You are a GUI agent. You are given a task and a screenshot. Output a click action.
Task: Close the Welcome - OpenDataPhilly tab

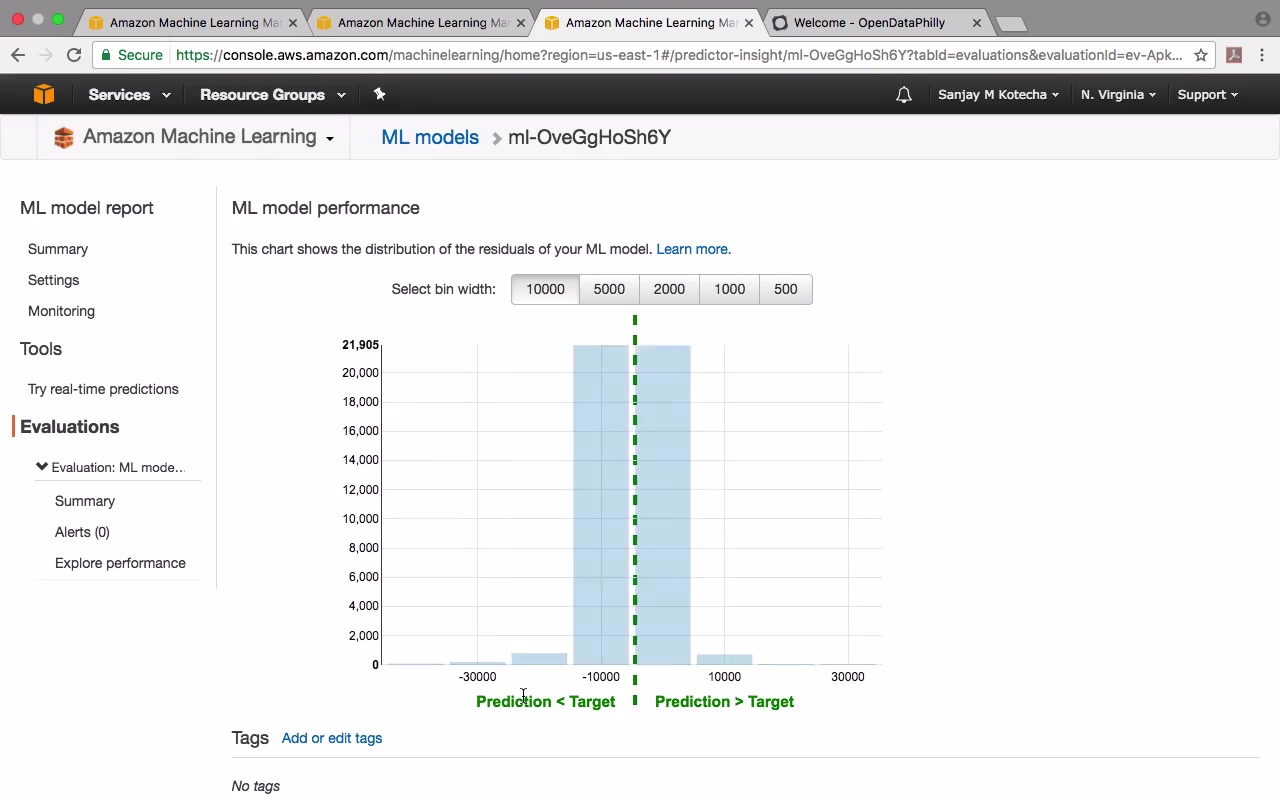[x=977, y=22]
